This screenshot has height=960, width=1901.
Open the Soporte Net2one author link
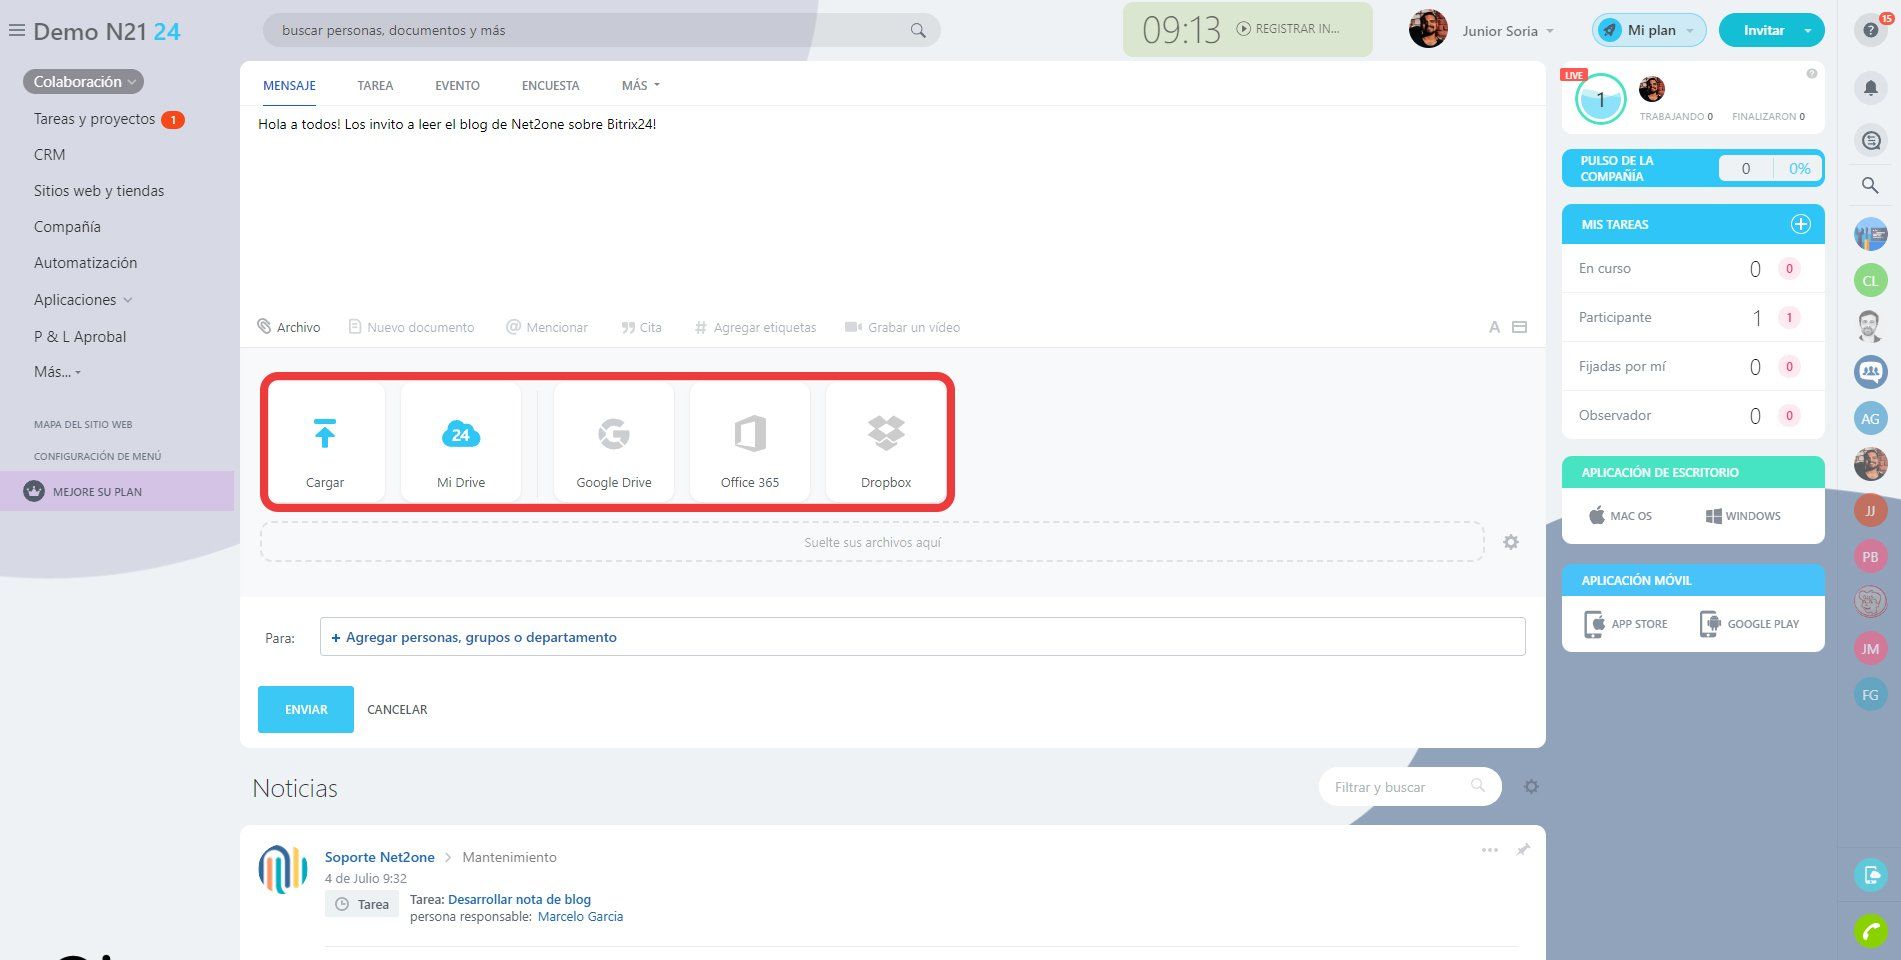click(x=380, y=857)
